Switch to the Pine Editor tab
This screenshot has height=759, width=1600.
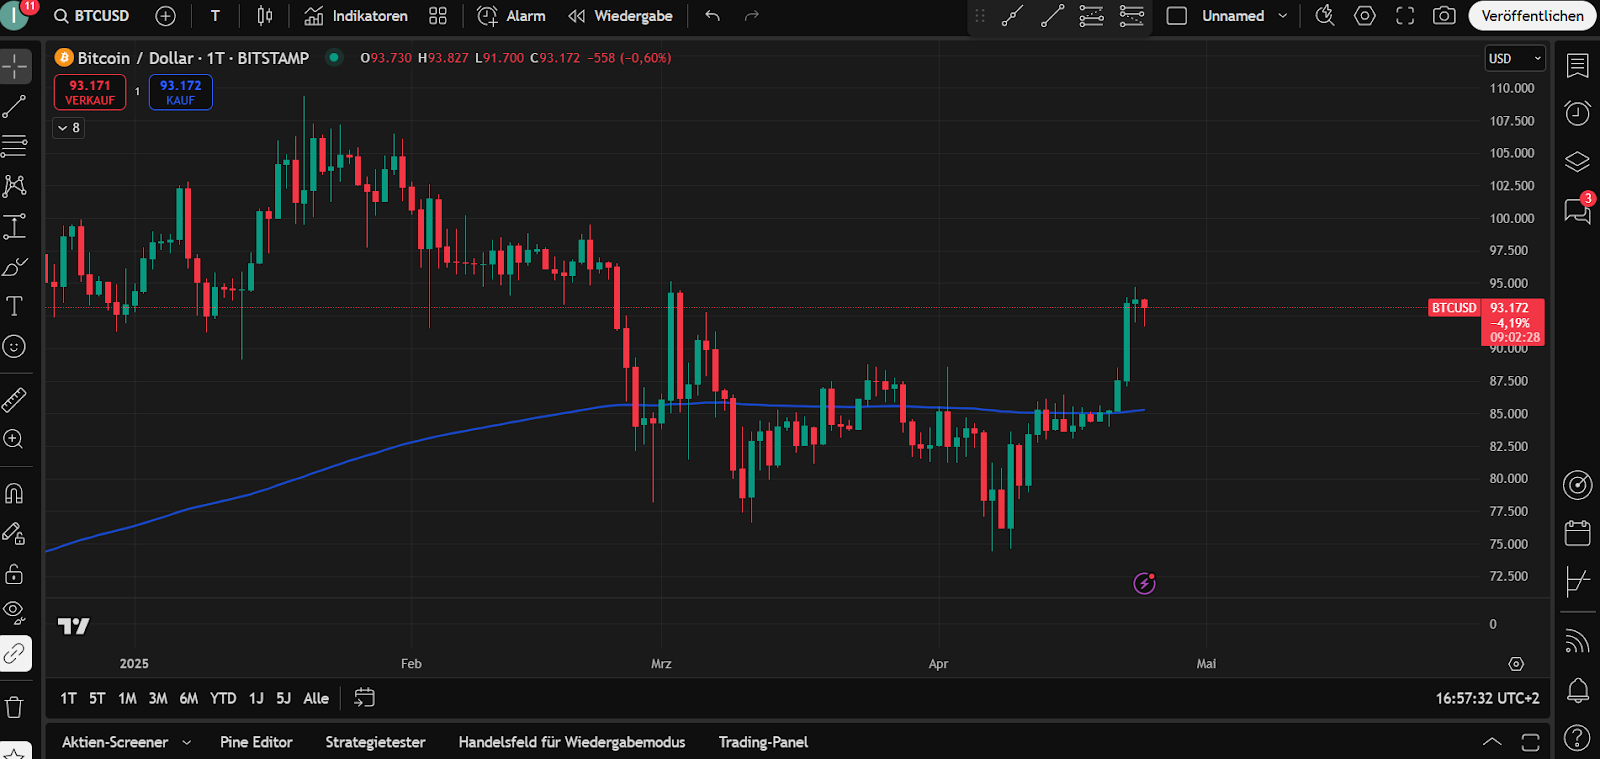coord(256,742)
